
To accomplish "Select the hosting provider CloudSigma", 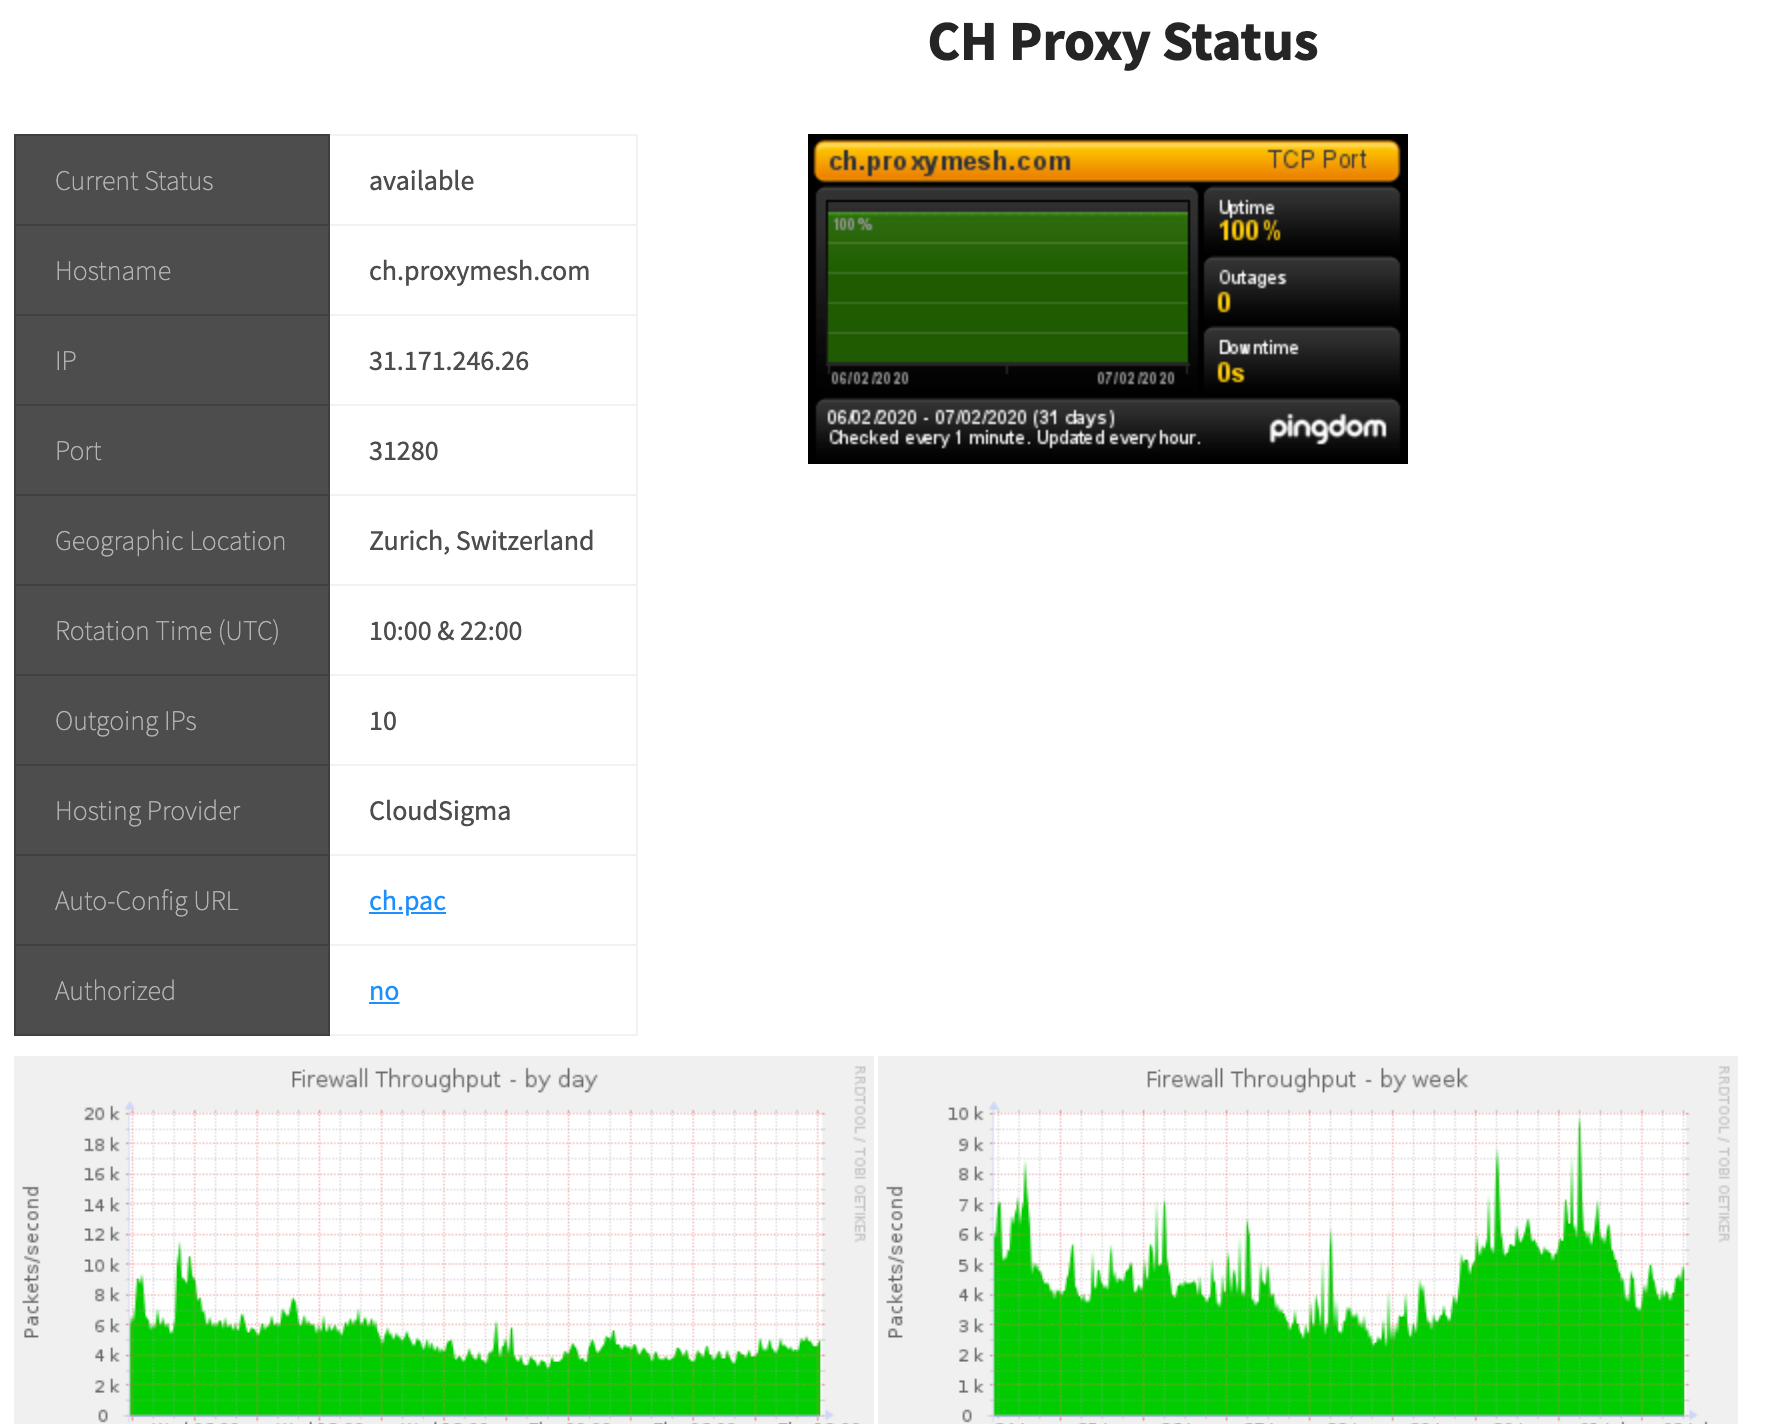I will pos(439,811).
